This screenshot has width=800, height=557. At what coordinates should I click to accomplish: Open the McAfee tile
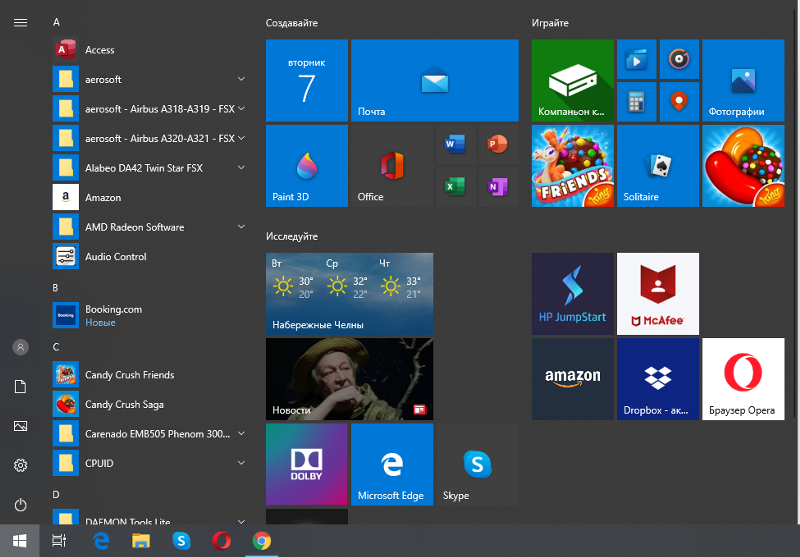(657, 293)
